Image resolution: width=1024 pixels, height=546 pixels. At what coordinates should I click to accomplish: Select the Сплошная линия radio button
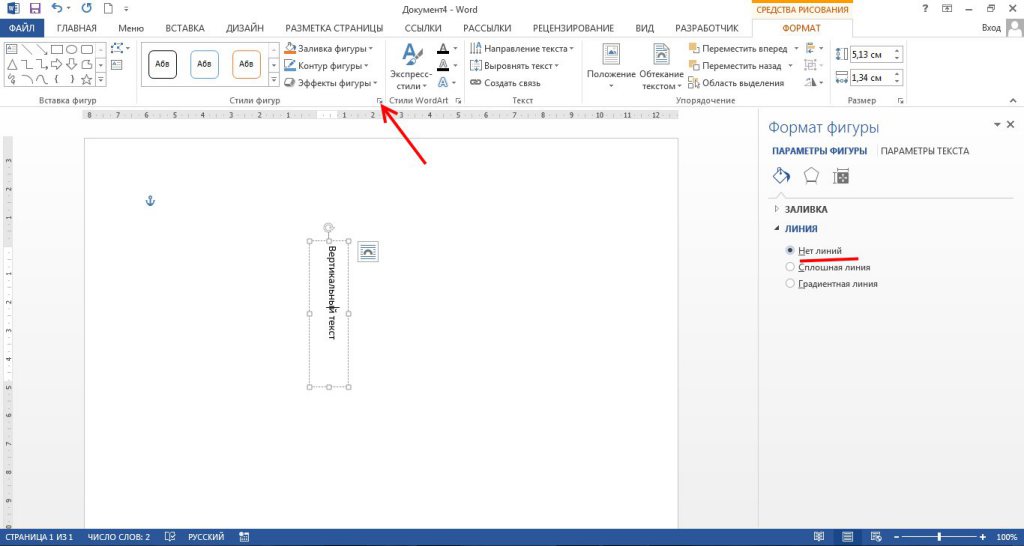point(790,267)
